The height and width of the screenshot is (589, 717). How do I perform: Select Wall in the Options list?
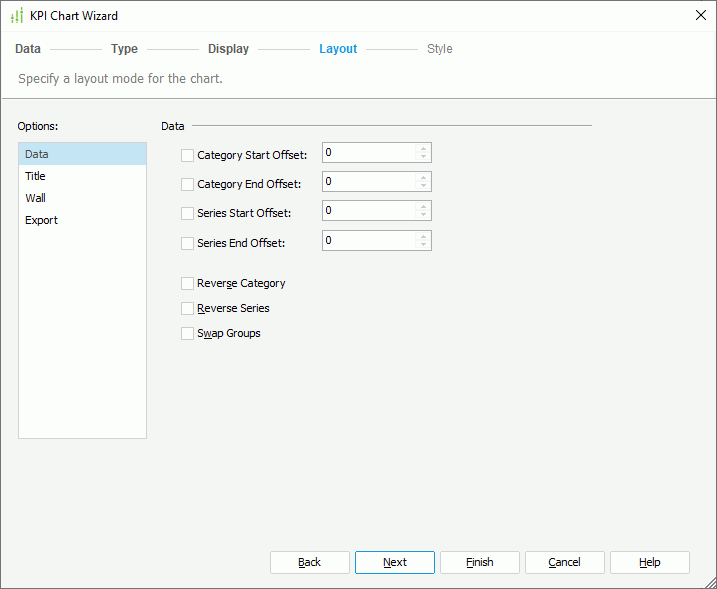(82, 198)
